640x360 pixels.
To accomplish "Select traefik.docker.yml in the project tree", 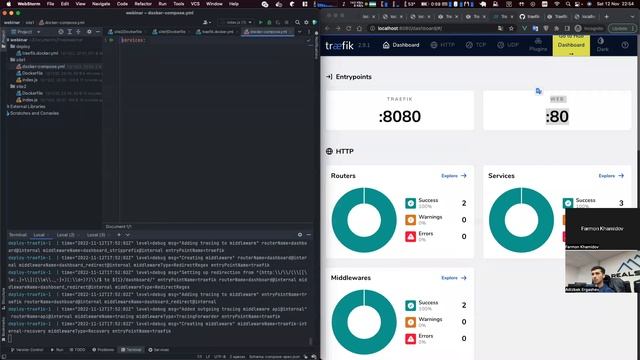I will tap(40, 53).
